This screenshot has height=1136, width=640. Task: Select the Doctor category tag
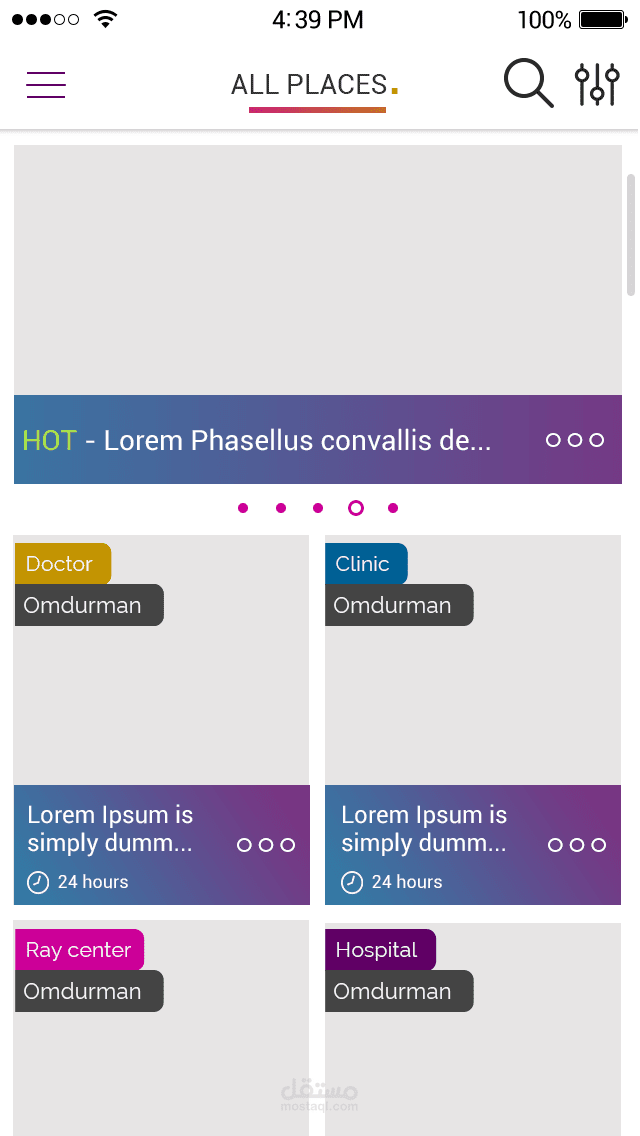(62, 564)
